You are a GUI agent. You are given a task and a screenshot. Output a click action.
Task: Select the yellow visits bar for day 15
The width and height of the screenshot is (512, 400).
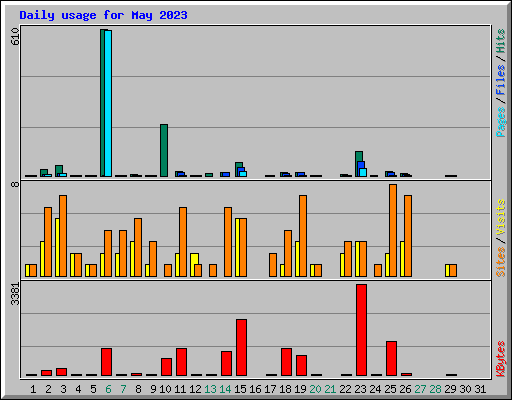click(x=237, y=247)
